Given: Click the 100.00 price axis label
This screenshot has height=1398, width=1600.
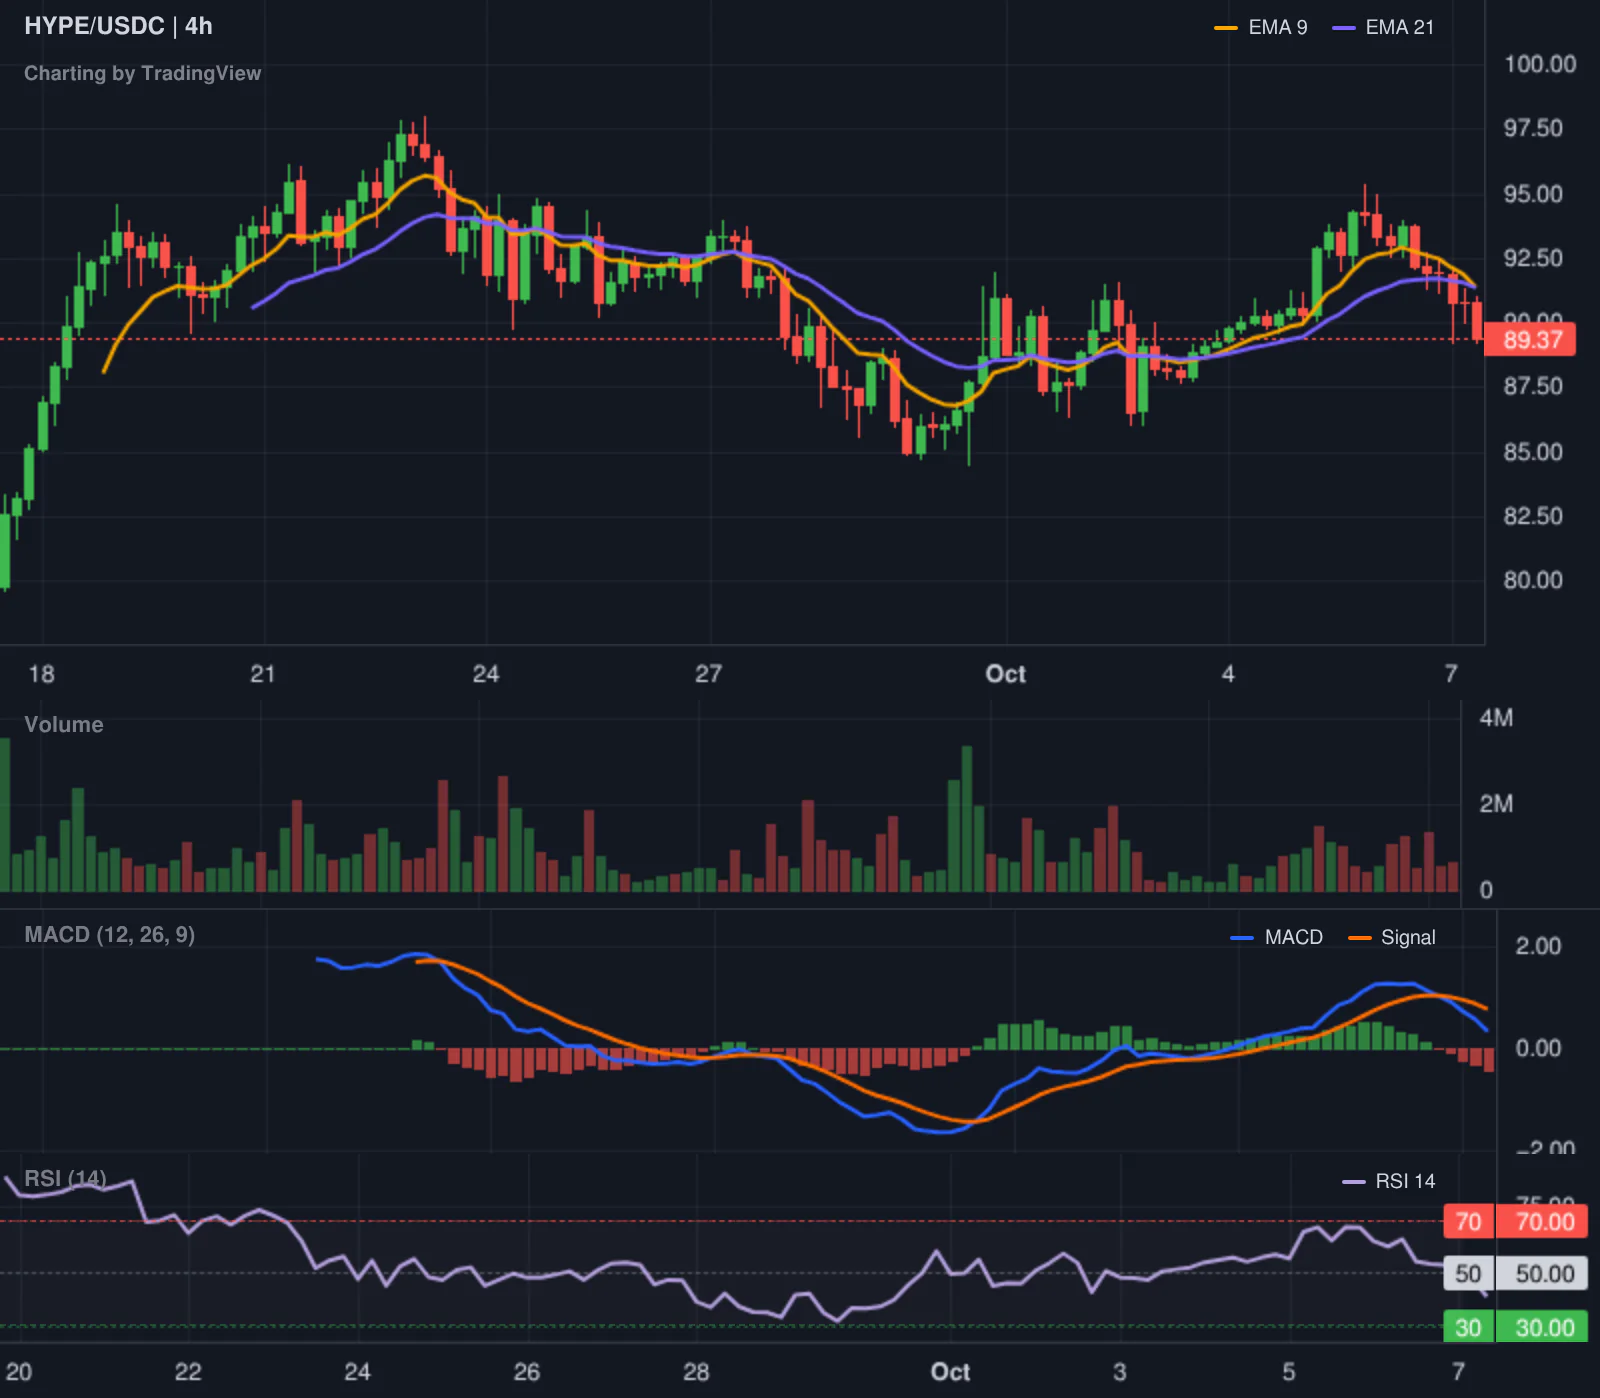Looking at the screenshot, I should click(x=1540, y=64).
